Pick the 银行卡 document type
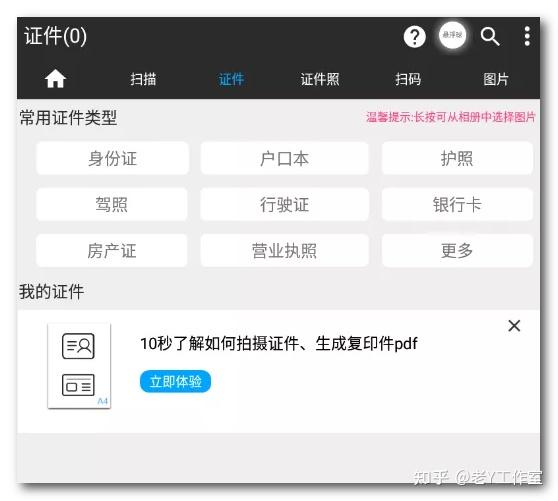This screenshot has width=558, height=501. click(457, 204)
